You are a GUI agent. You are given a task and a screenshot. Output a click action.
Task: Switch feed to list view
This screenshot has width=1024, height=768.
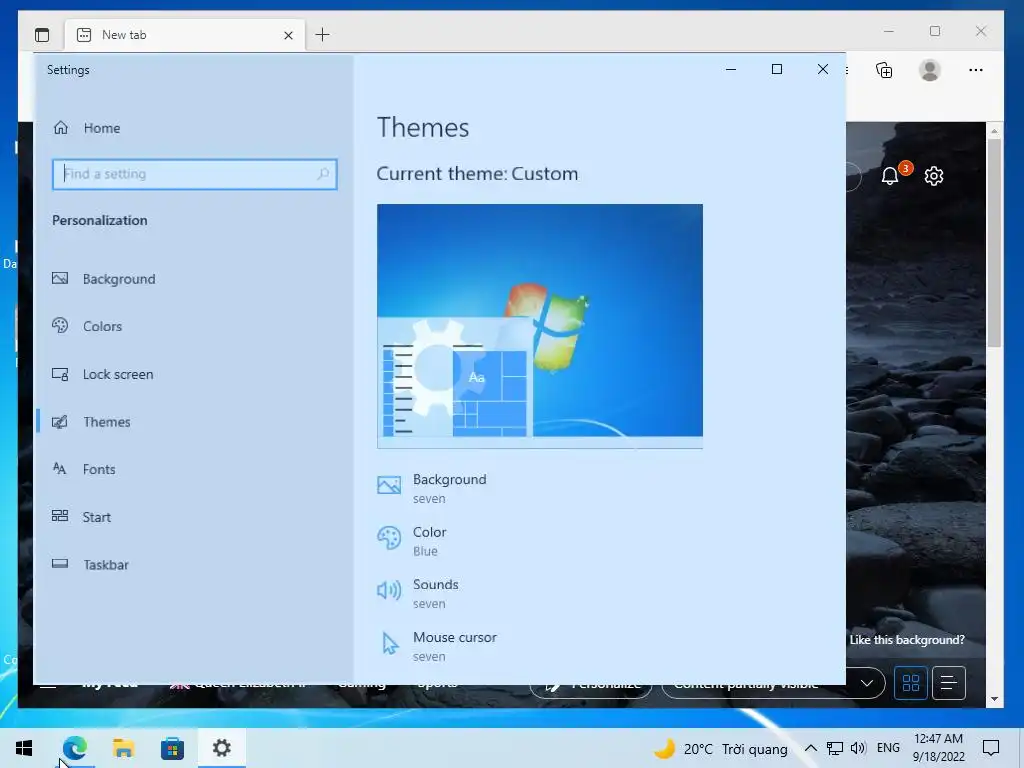pos(949,683)
